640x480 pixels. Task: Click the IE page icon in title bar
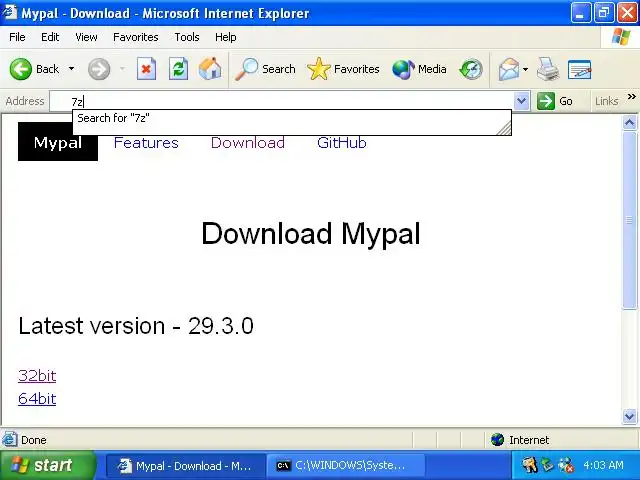tap(10, 12)
